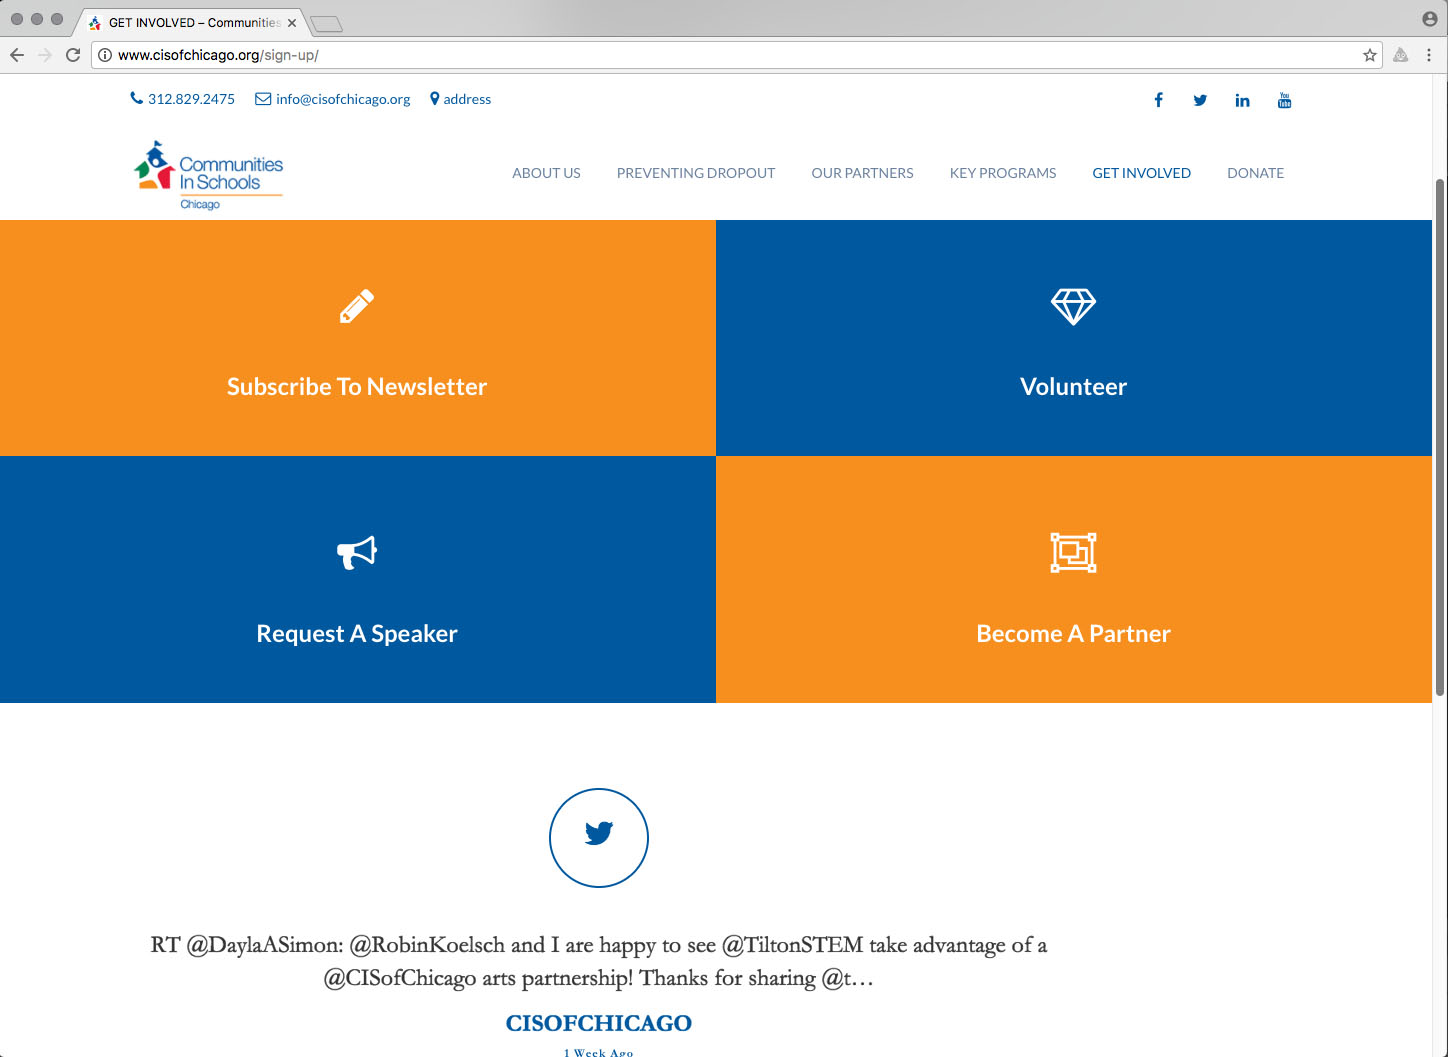Viewport: 1448px width, 1057px height.
Task: Click the megaphone icon for speaker request
Action: (357, 552)
